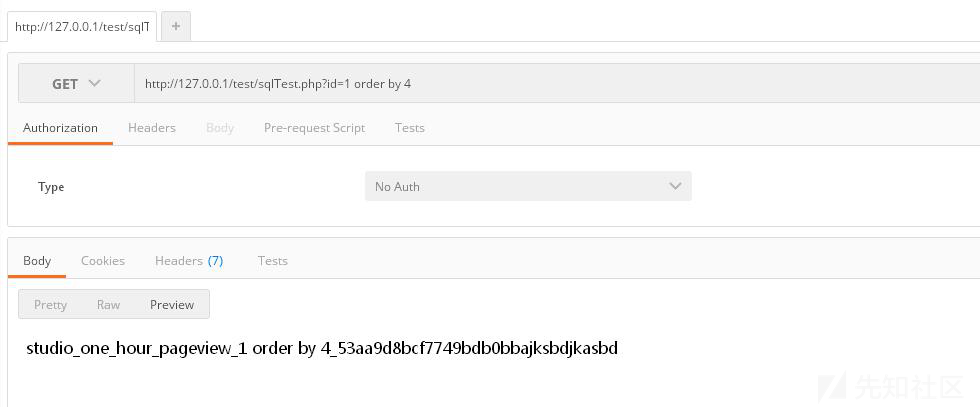The height and width of the screenshot is (407, 980).
Task: Open the response Tests tab
Action: click(272, 261)
